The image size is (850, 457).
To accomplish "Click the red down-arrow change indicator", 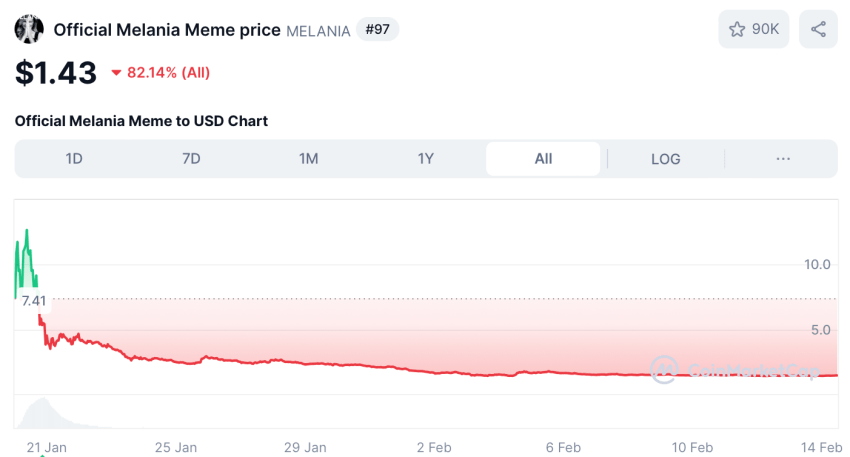I will coord(116,73).
